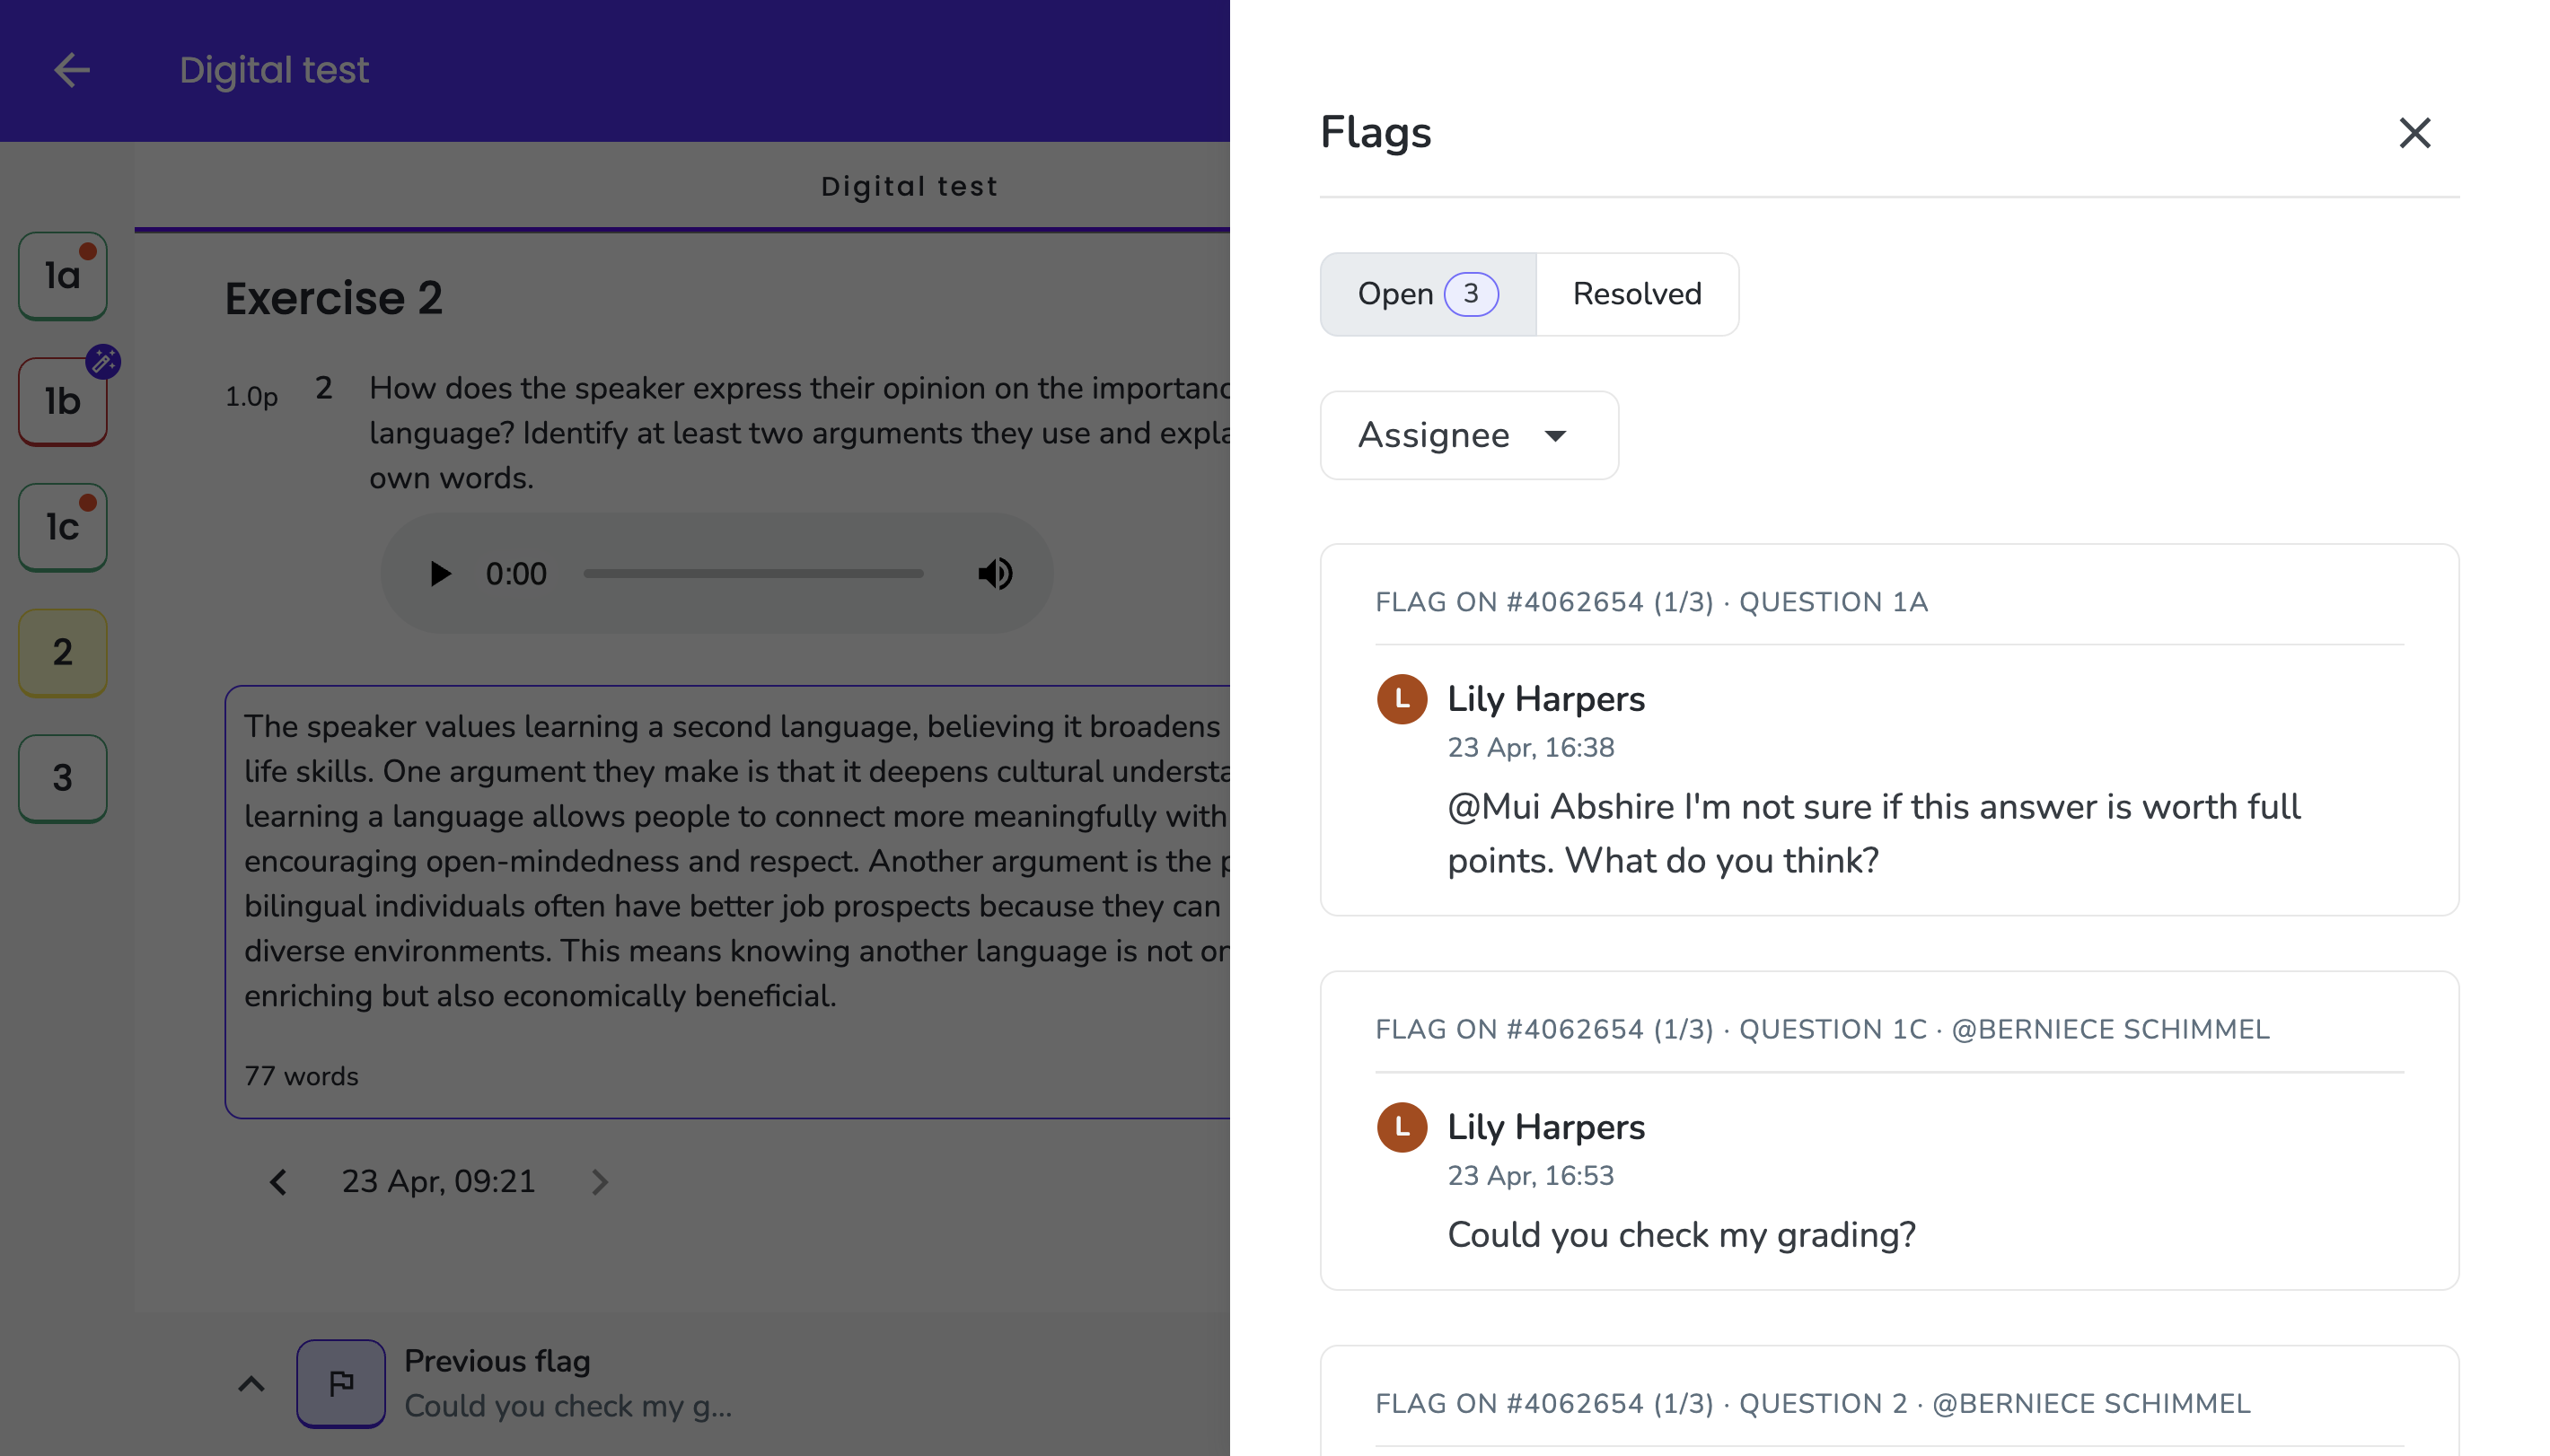Select question 3 in the sidebar
This screenshot has width=2550, height=1456.
62,778
